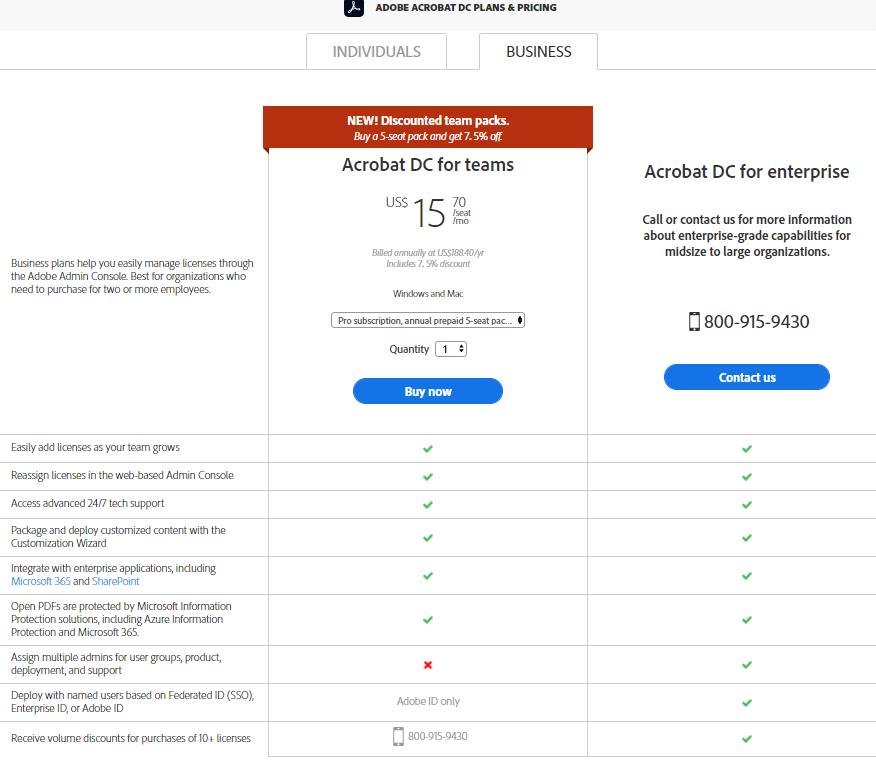Click the phone icon in volume discounts row

coord(398,736)
